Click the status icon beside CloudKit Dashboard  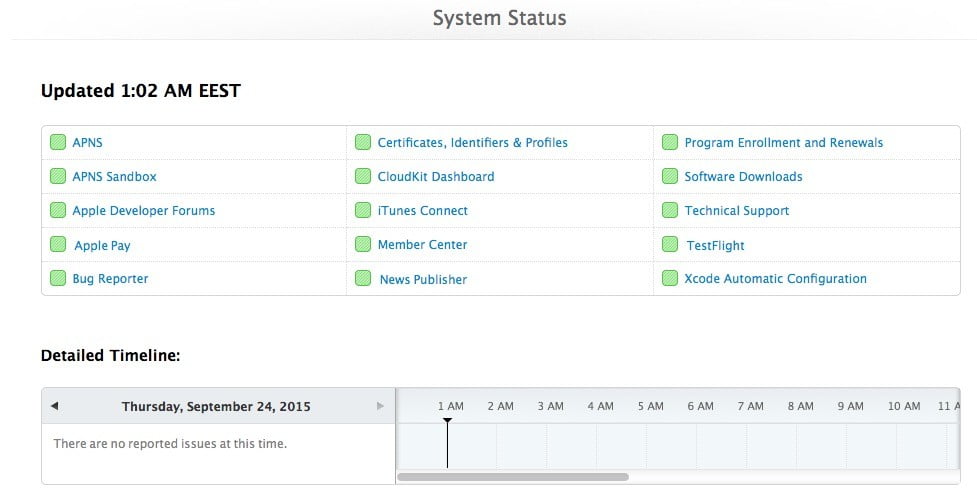[363, 177]
